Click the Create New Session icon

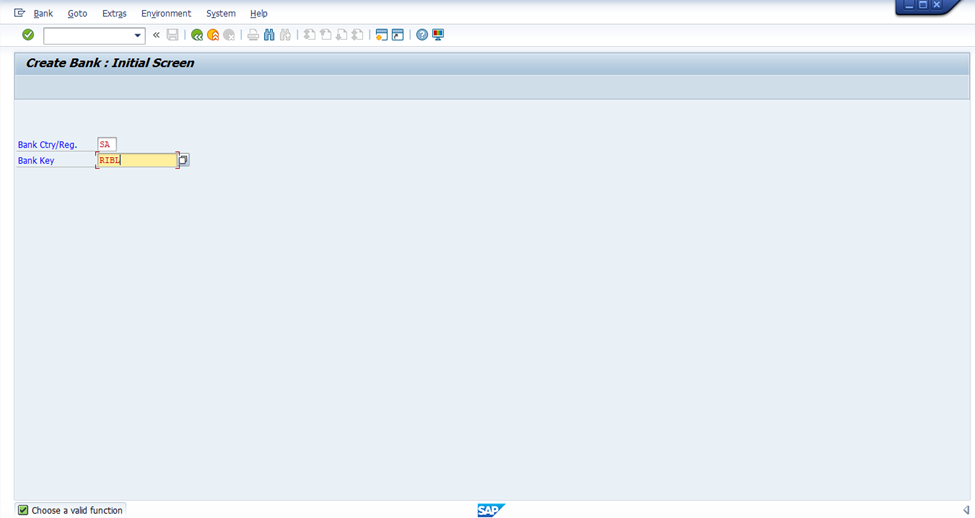(x=382, y=35)
